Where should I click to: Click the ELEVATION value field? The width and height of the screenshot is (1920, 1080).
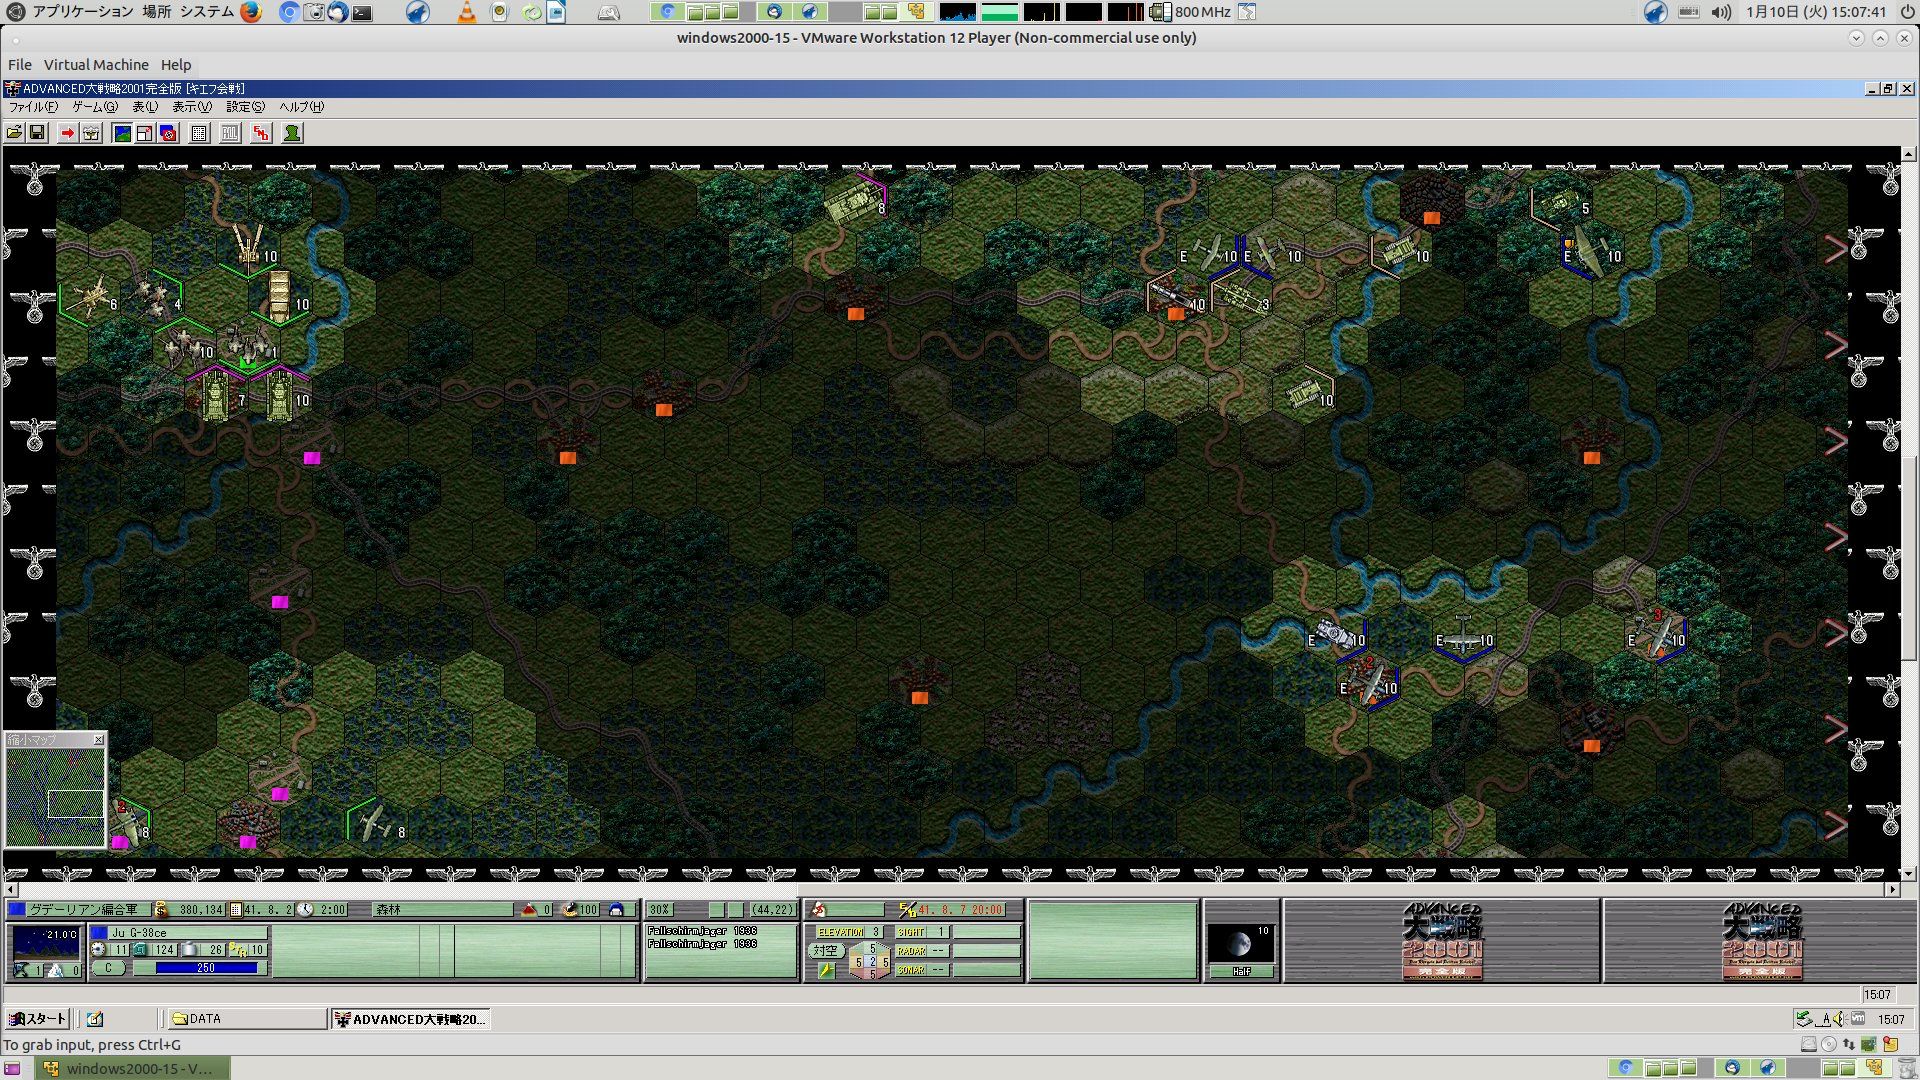click(876, 932)
